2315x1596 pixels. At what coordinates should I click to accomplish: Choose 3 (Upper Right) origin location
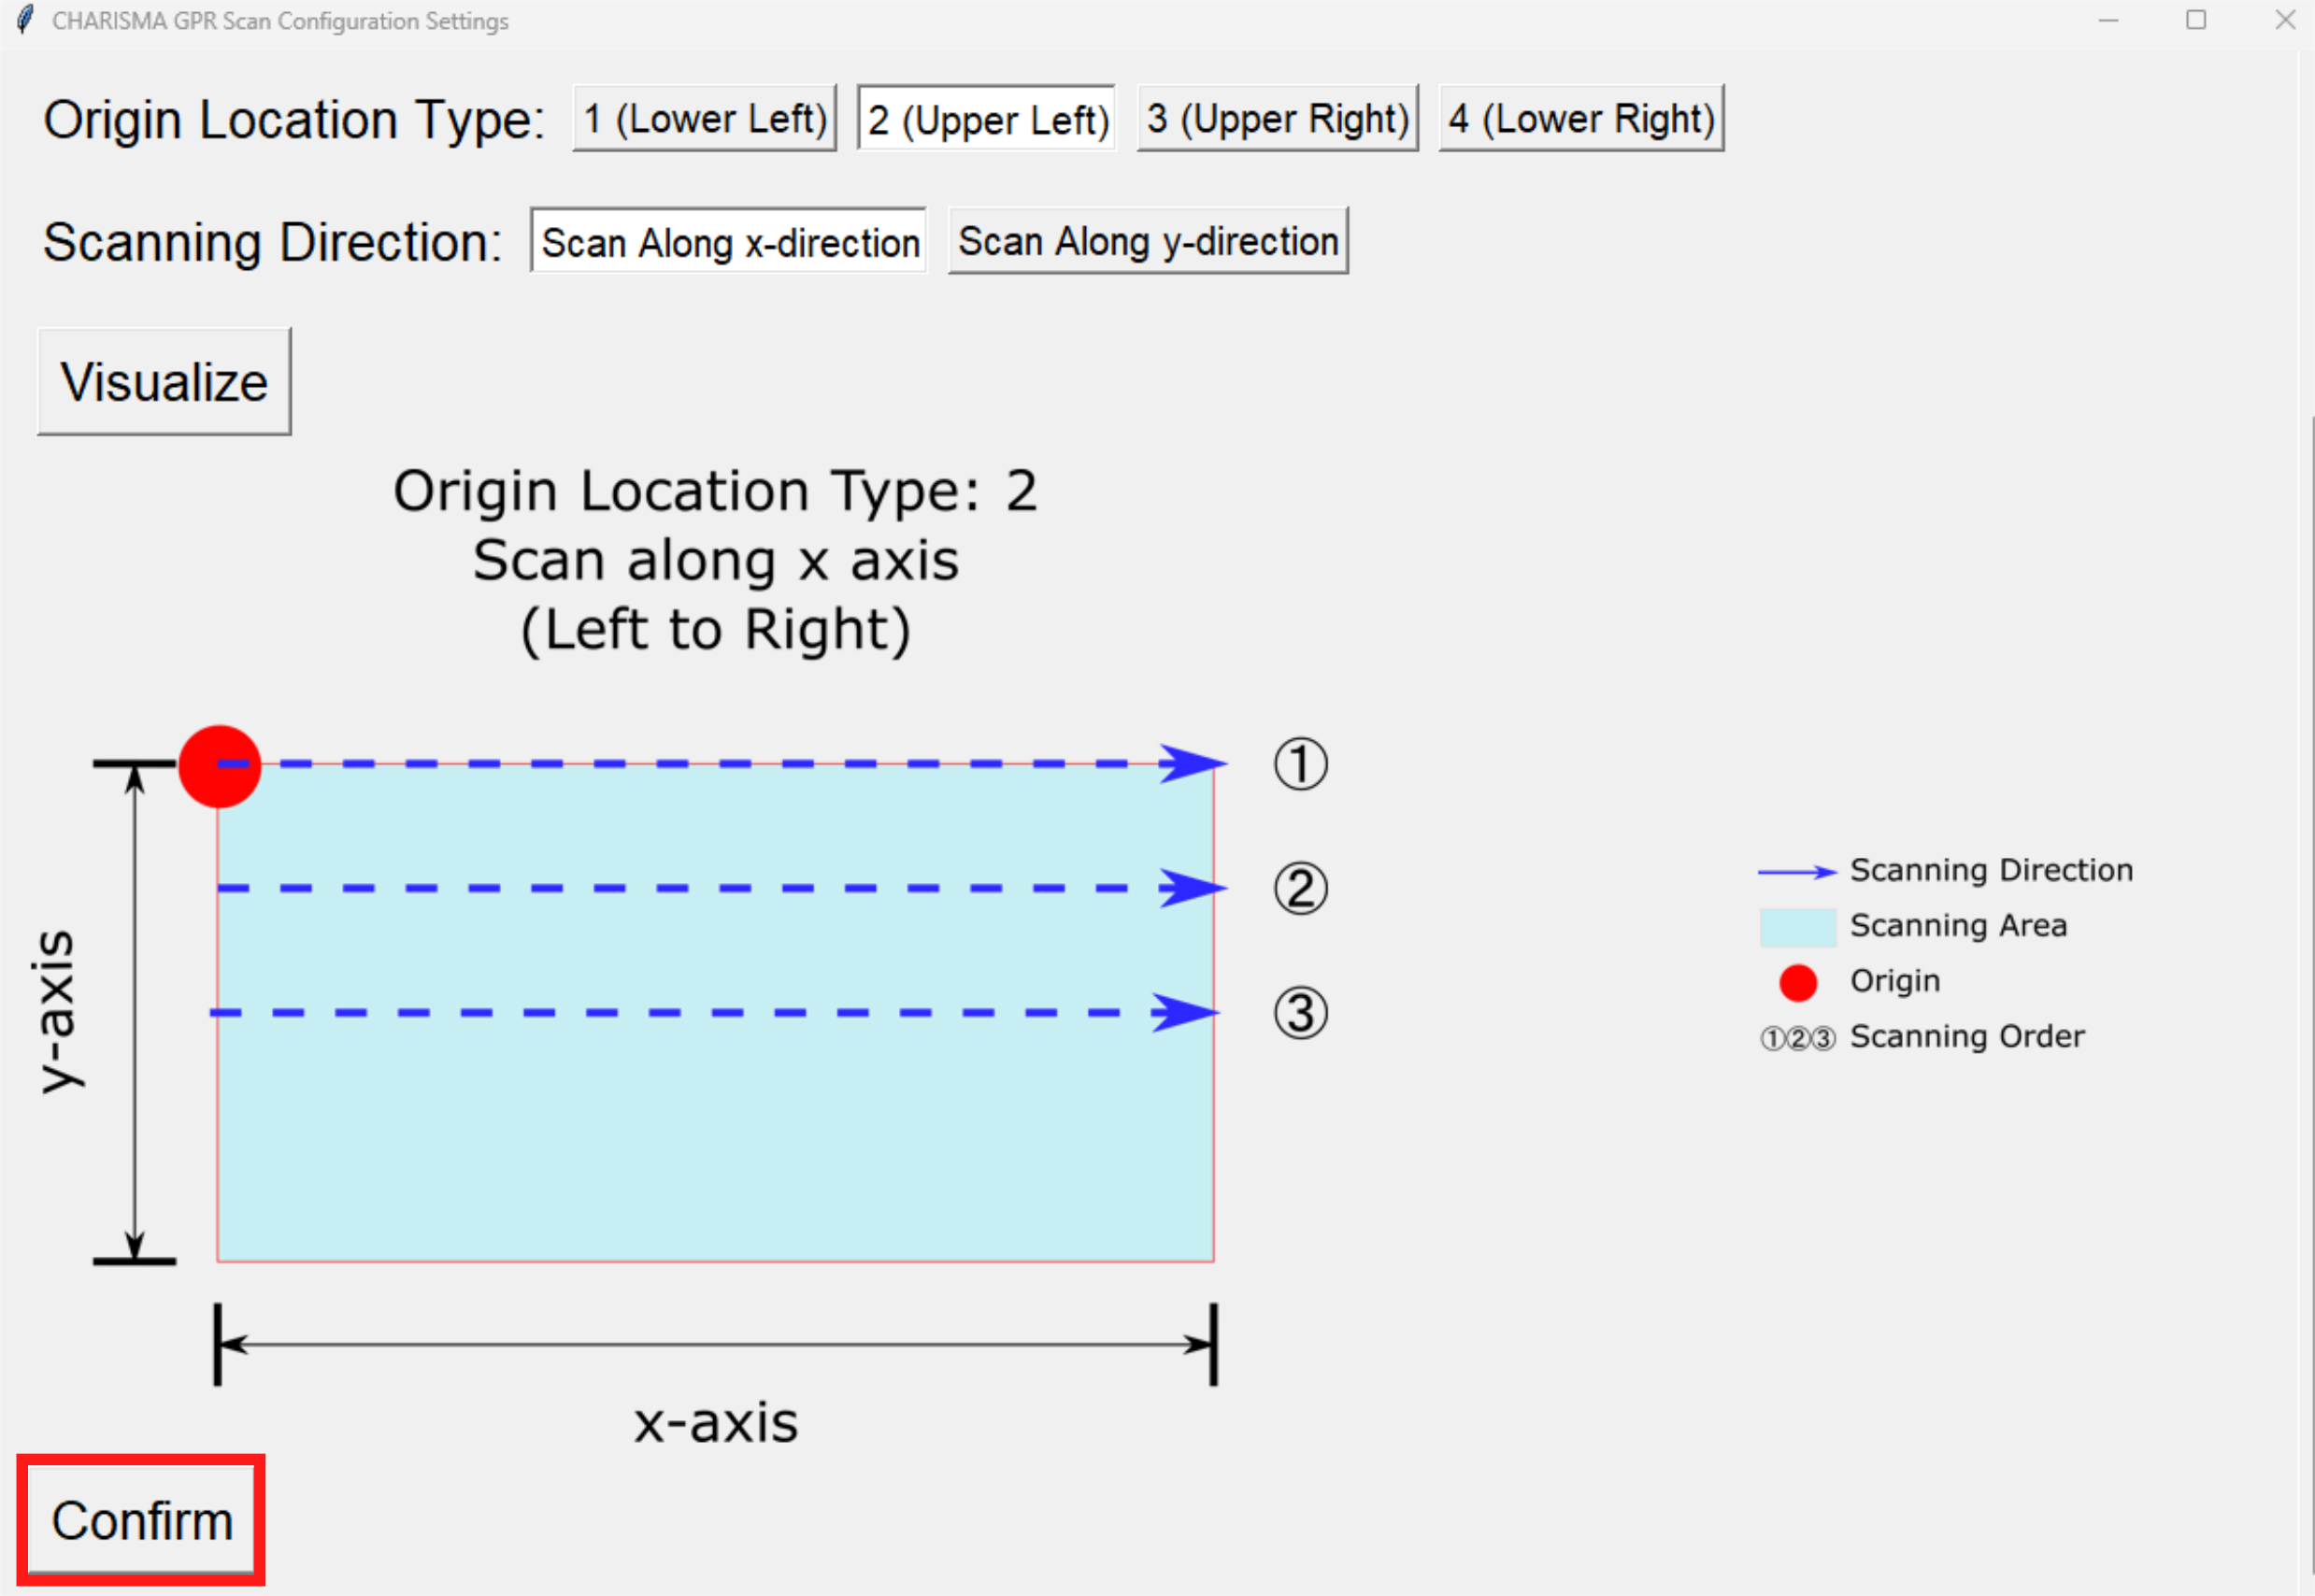1277,119
